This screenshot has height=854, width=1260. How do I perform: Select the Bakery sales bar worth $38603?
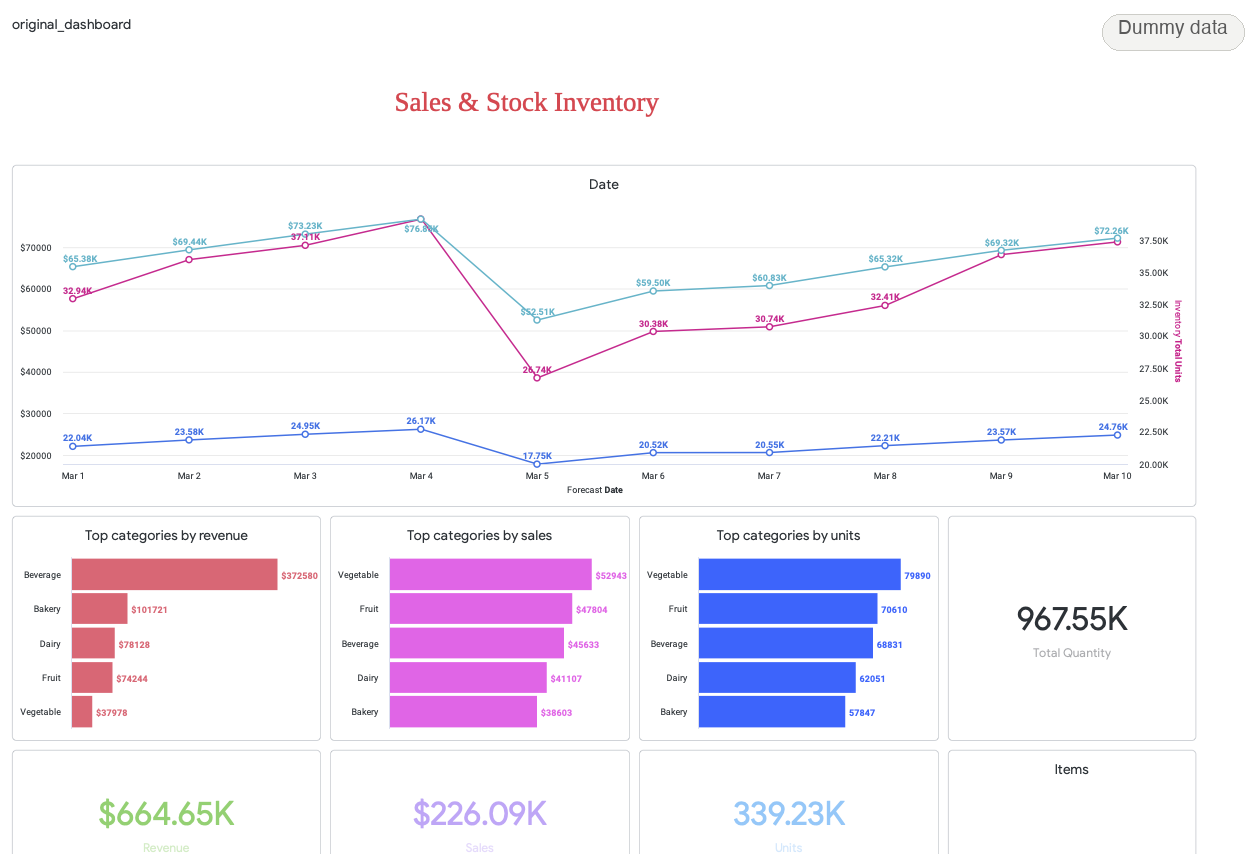click(x=463, y=712)
